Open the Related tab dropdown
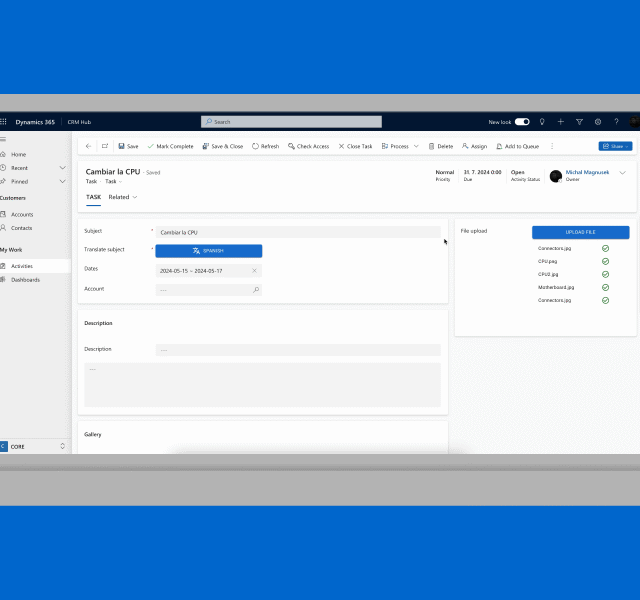Image resolution: width=640 pixels, height=600 pixels. coord(122,197)
